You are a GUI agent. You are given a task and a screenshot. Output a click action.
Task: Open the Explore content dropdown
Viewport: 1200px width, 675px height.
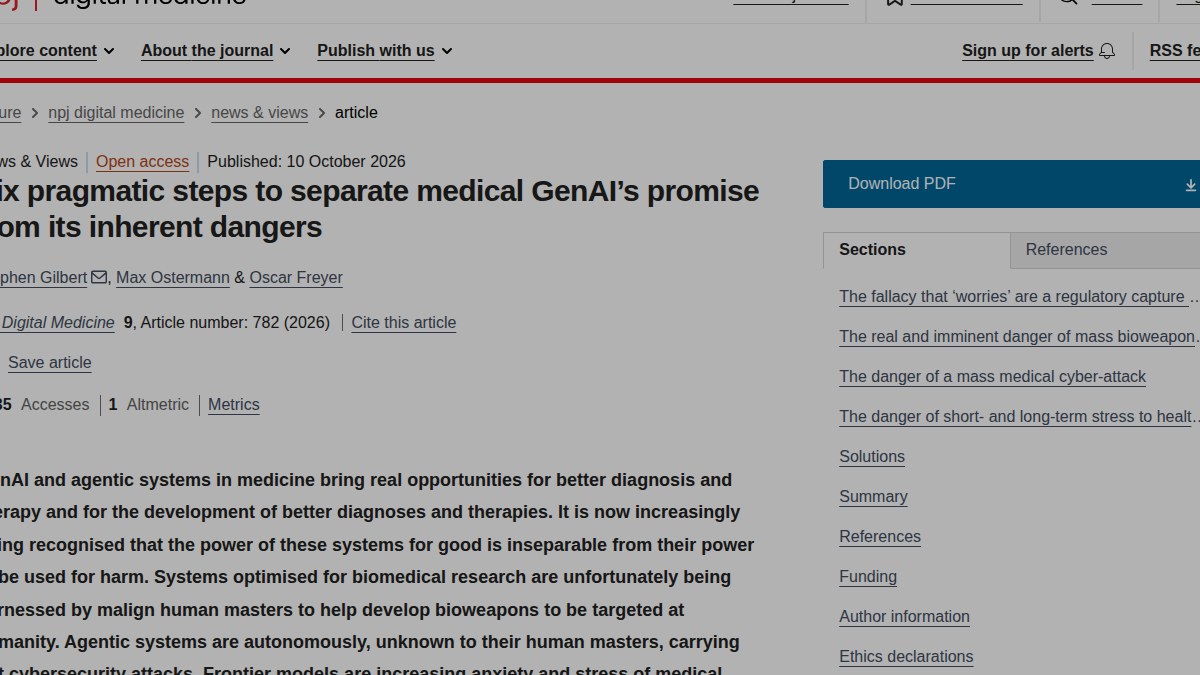pos(57,51)
